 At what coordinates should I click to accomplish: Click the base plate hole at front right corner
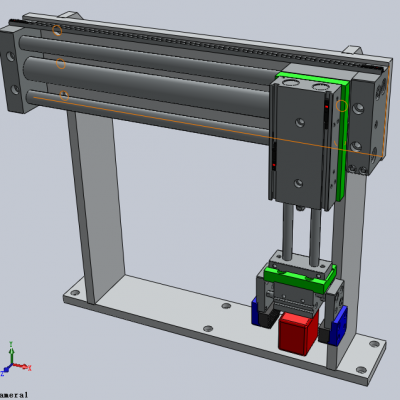[361, 370]
